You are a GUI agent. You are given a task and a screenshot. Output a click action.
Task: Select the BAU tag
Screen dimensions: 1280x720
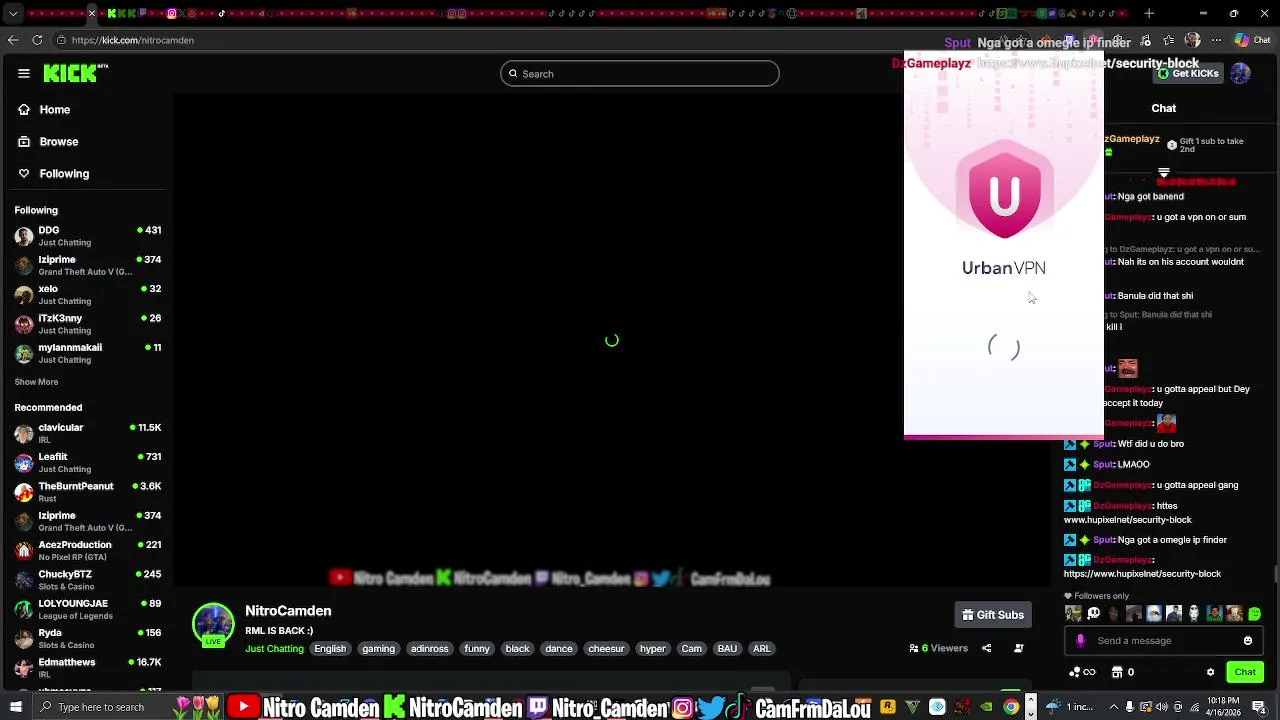(x=727, y=649)
